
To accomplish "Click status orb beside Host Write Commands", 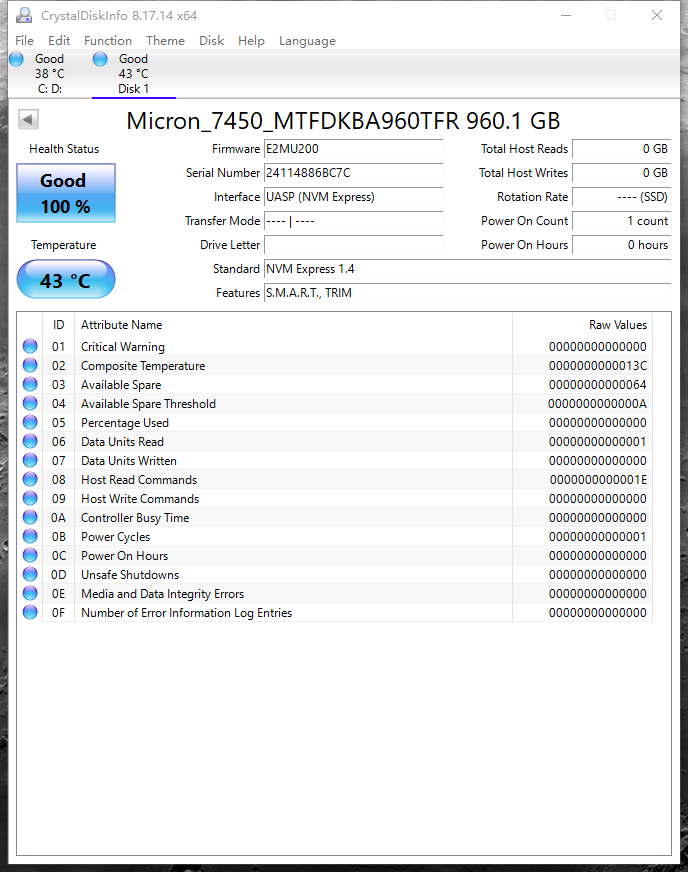I will tap(30, 498).
